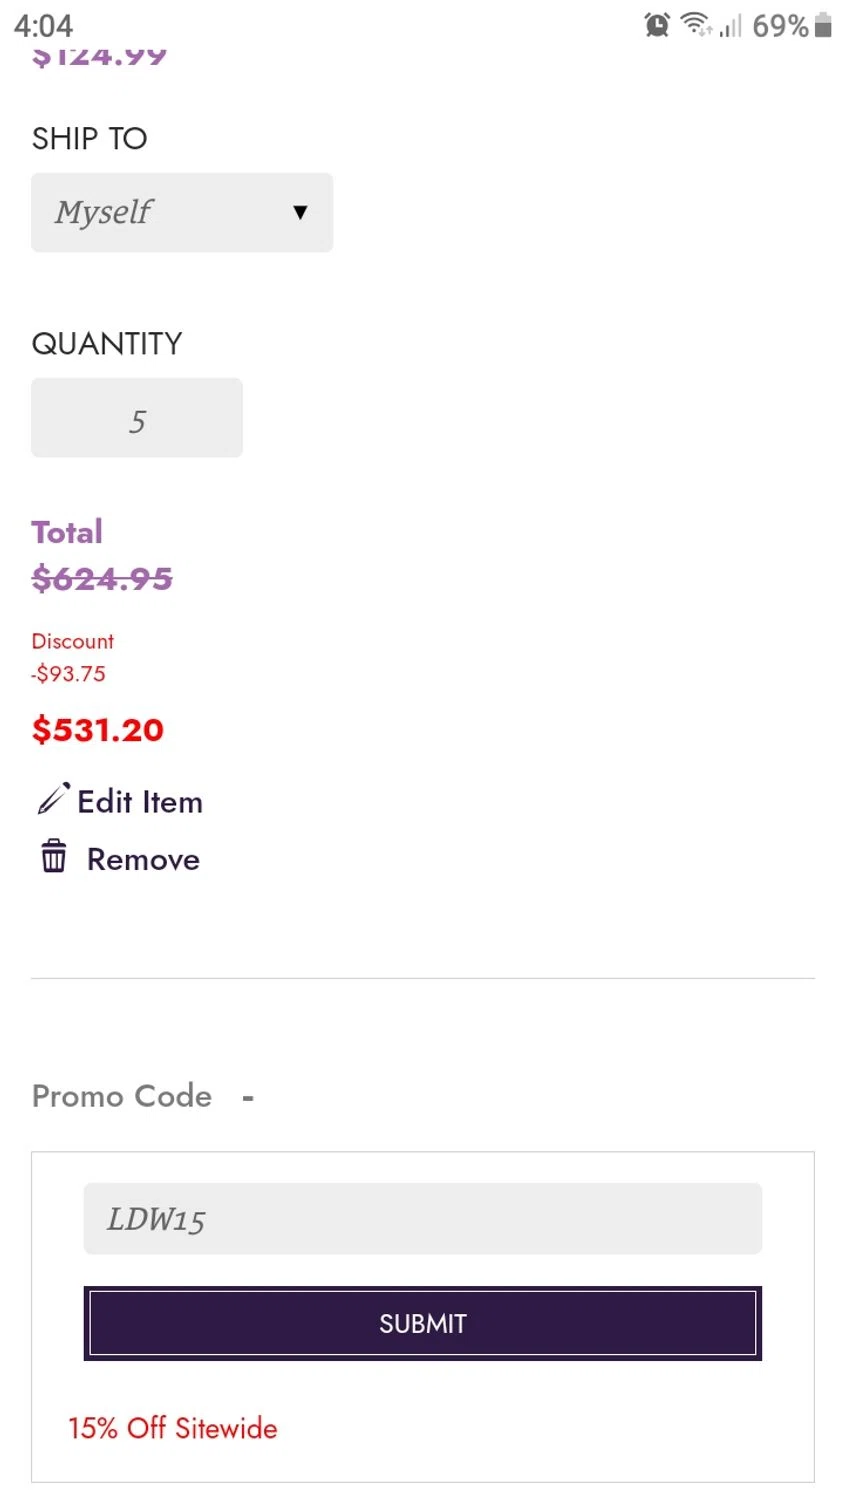
Task: Focus the Quantity field showing 5
Action: [137, 418]
